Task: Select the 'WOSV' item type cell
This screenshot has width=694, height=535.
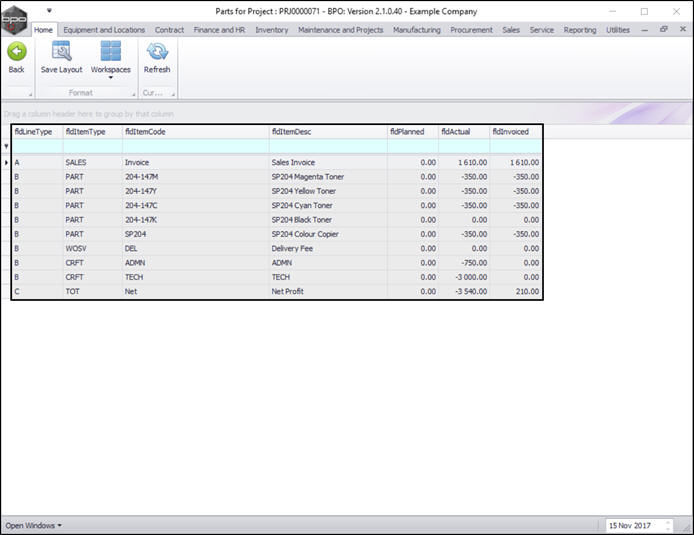Action: point(93,248)
